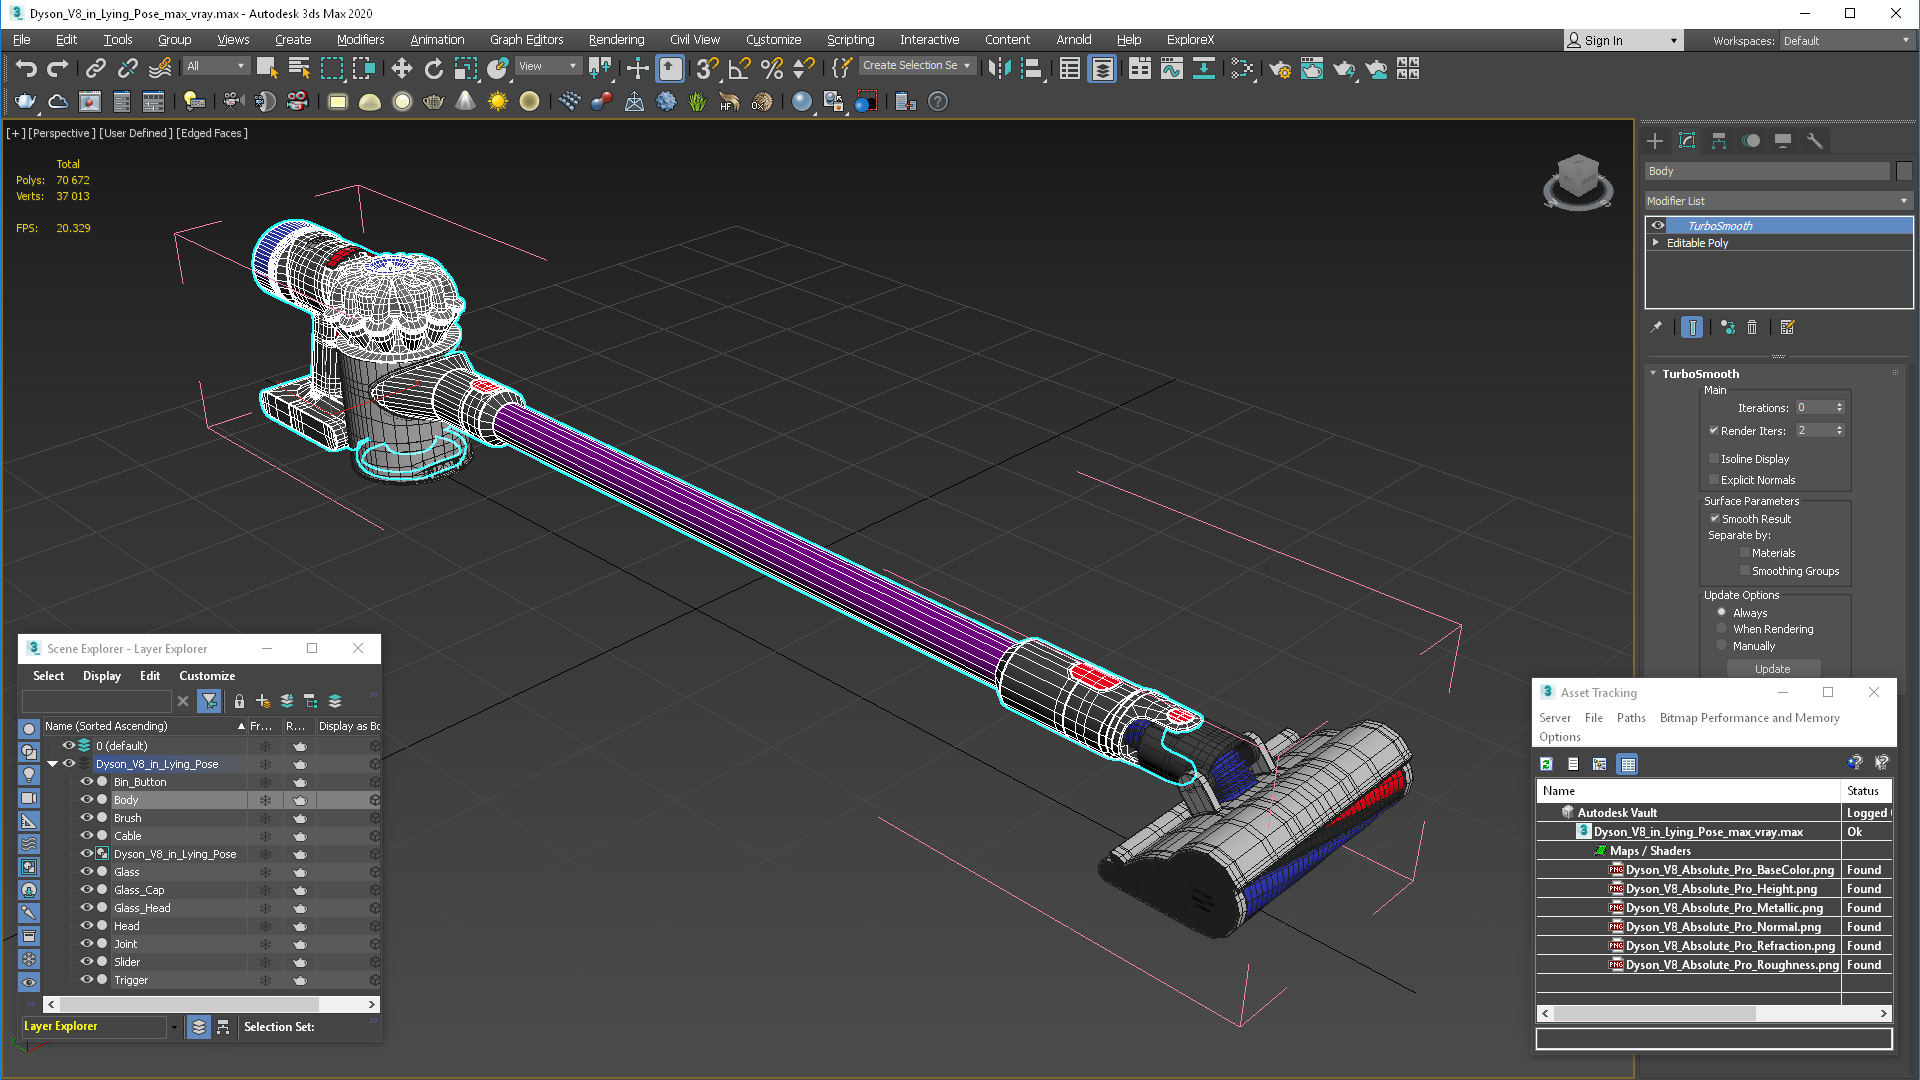This screenshot has width=1920, height=1080.
Task: Open selection filter All dropdown
Action: point(216,66)
